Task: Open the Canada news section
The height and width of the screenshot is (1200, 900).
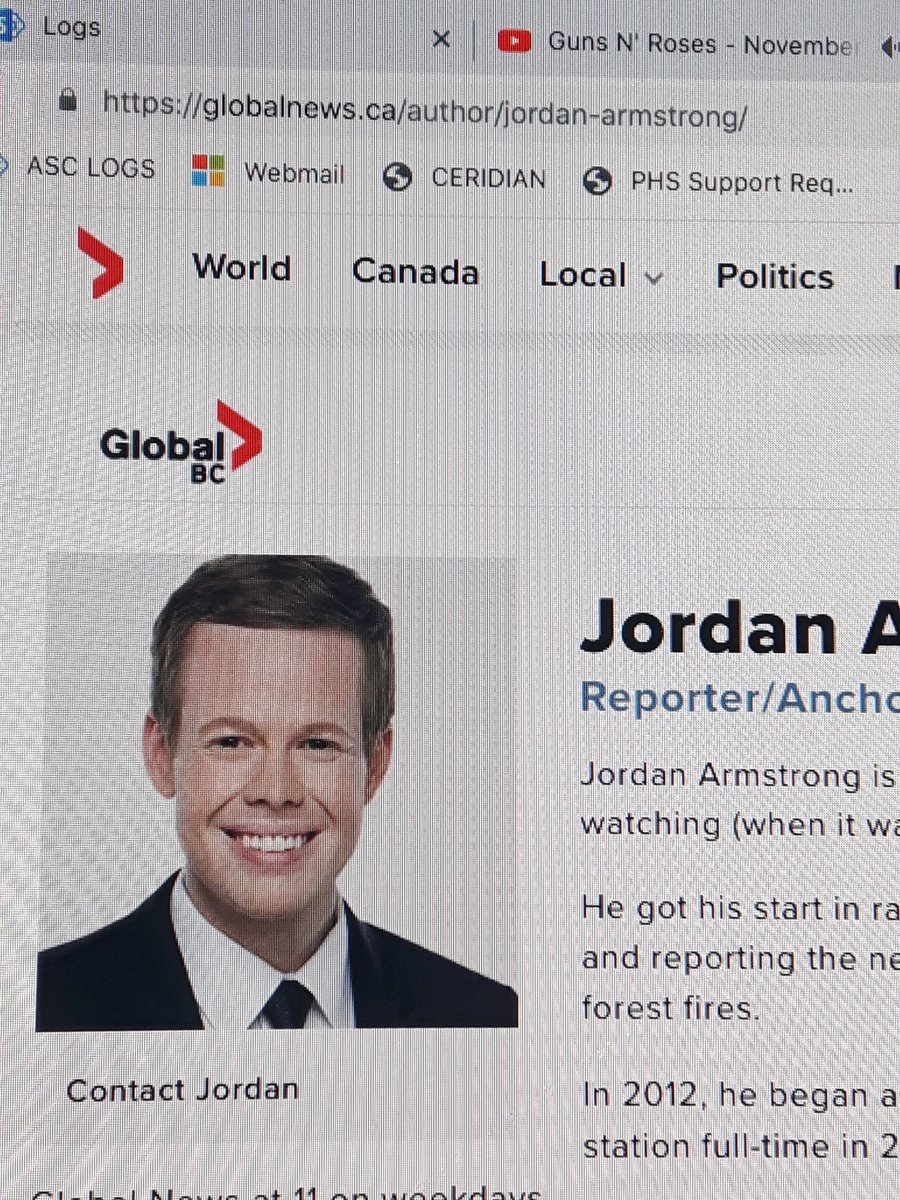Action: pyautogui.click(x=416, y=271)
